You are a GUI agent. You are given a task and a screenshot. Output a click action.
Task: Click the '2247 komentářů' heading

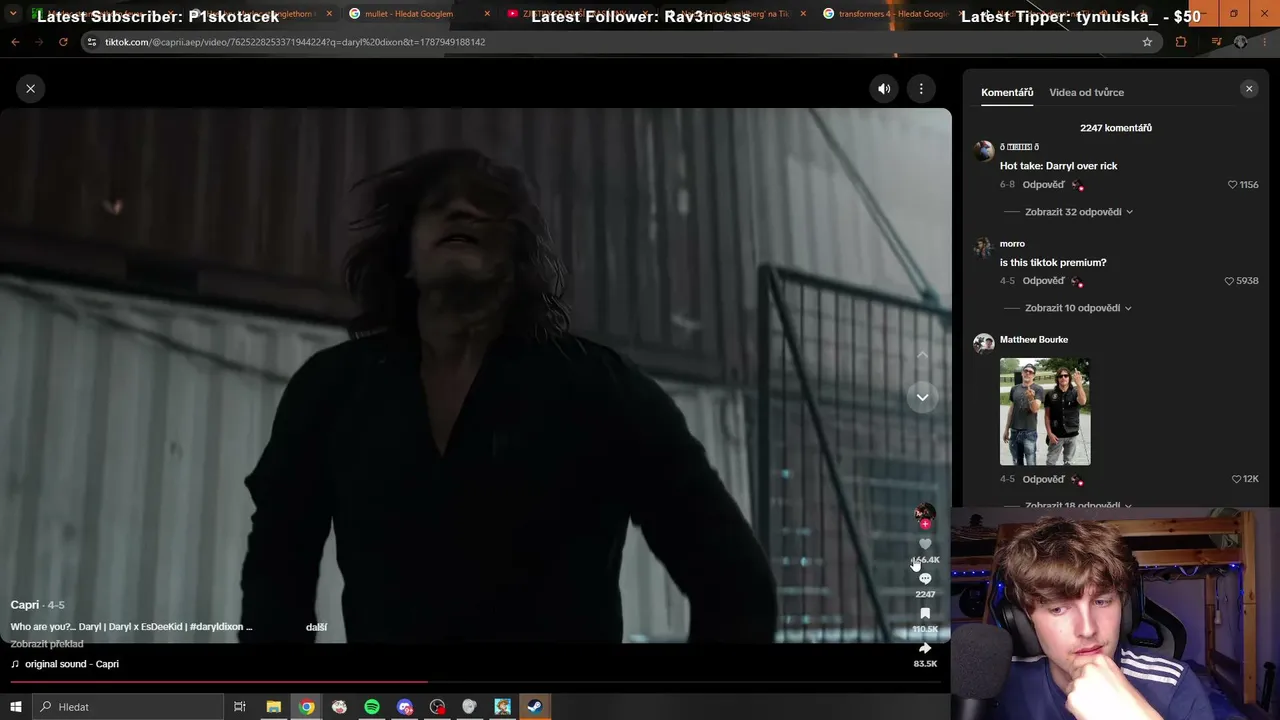click(x=1116, y=128)
